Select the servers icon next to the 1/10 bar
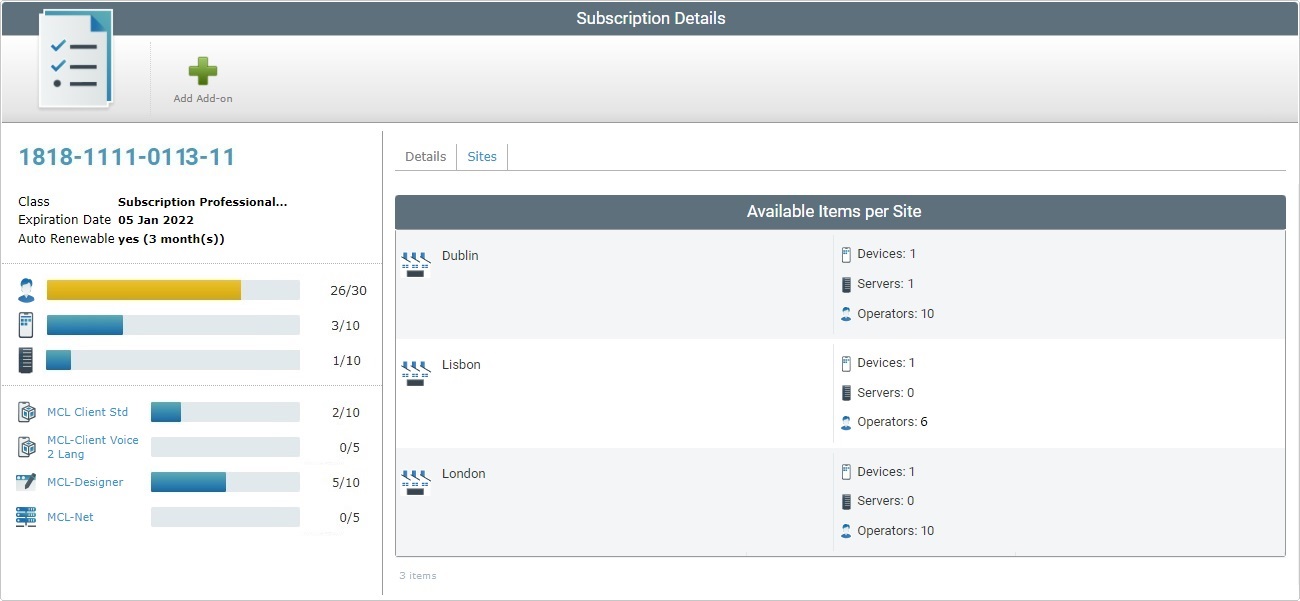1300x601 pixels. (x=27, y=359)
